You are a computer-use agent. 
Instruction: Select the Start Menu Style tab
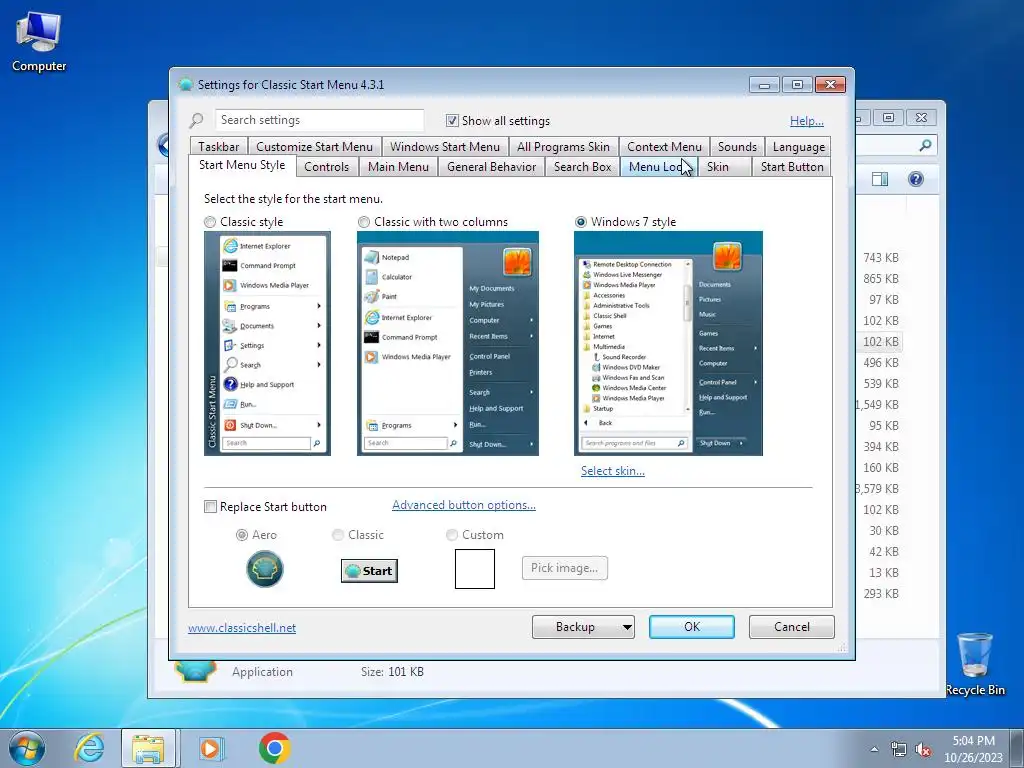242,165
